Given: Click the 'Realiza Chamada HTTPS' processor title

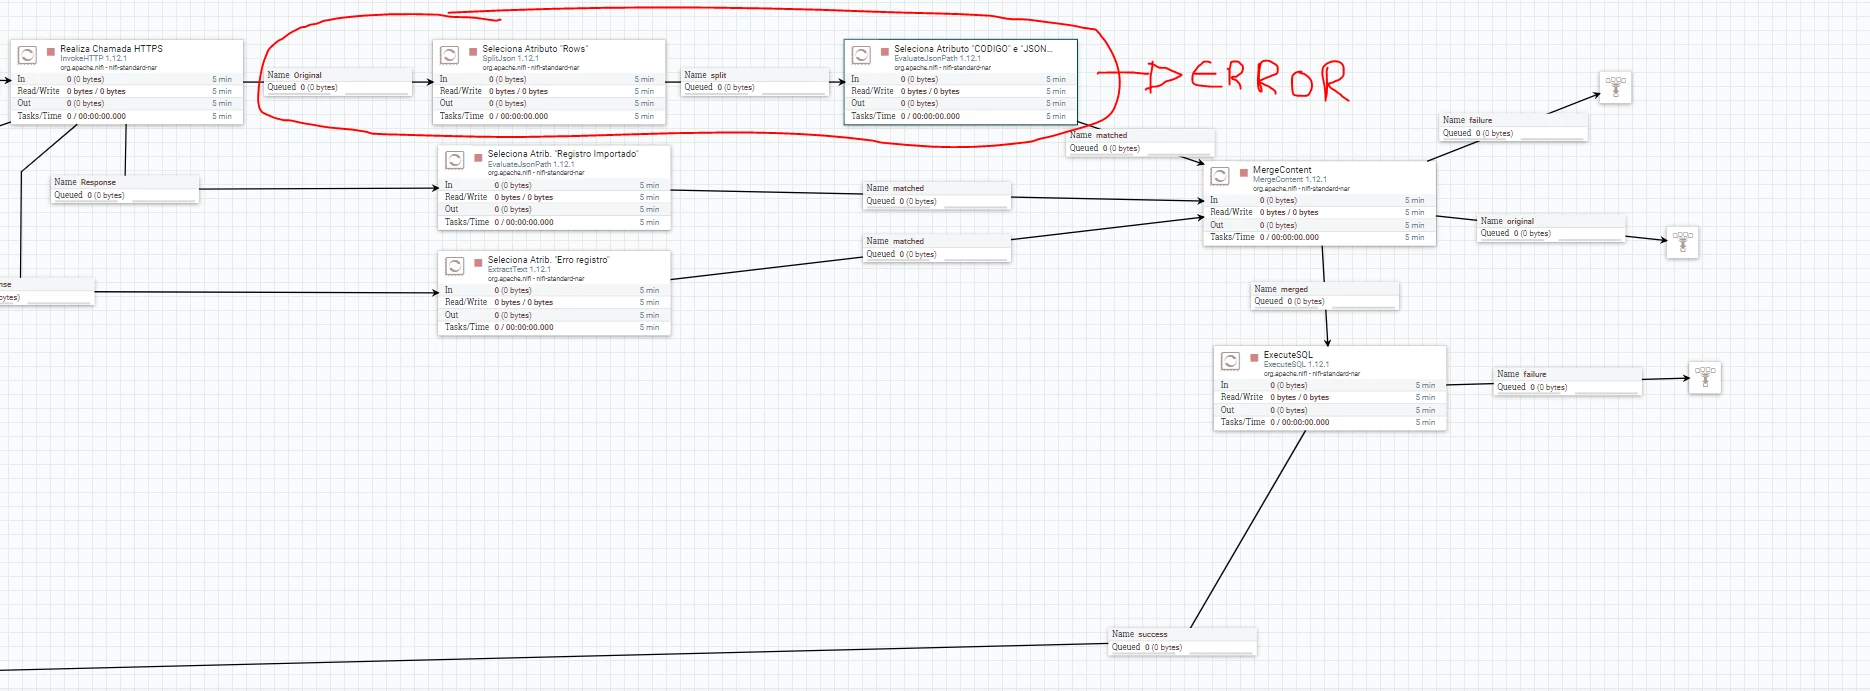Looking at the screenshot, I should 111,49.
